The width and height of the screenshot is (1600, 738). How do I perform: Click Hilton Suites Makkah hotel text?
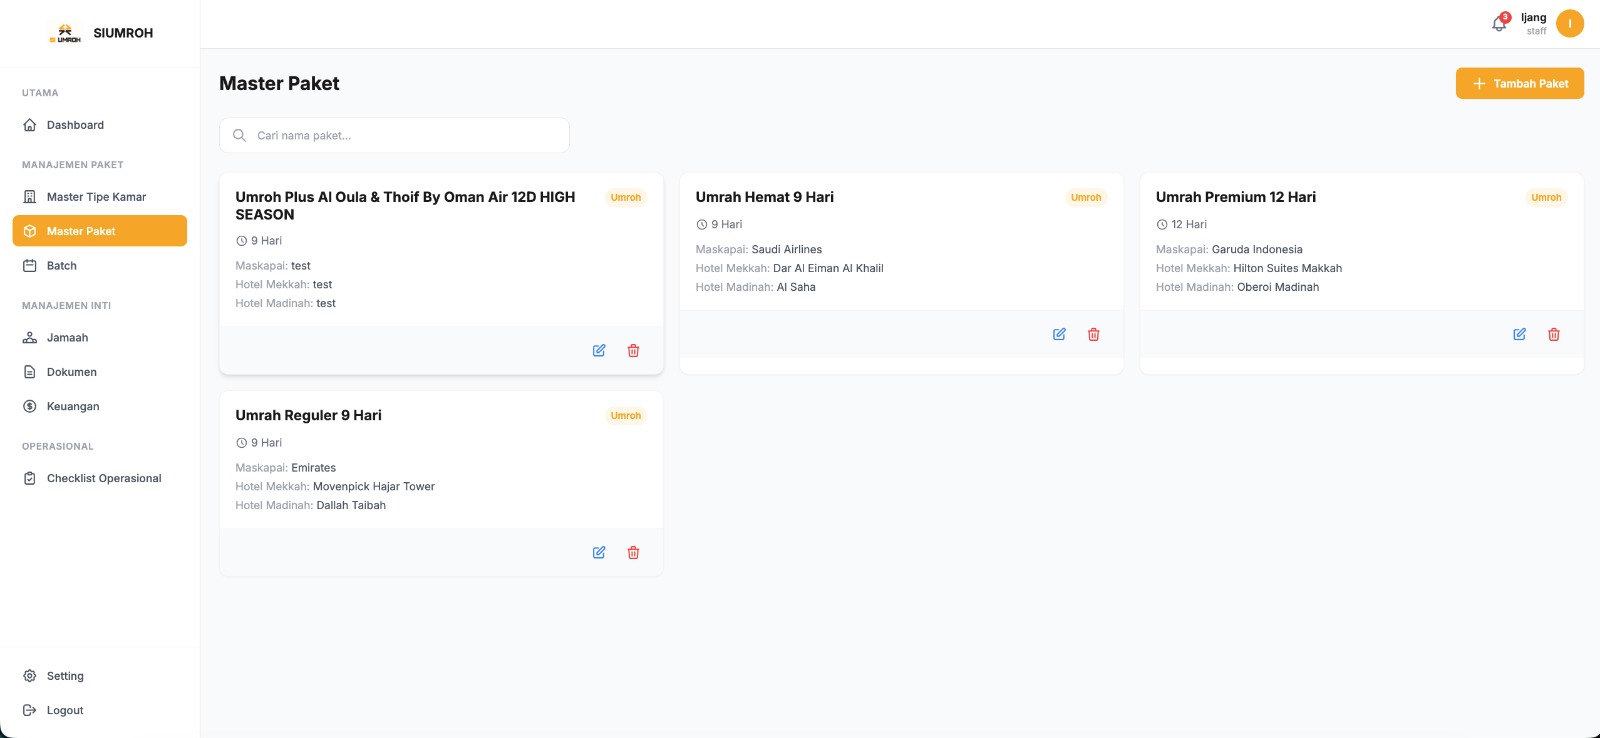[1287, 268]
